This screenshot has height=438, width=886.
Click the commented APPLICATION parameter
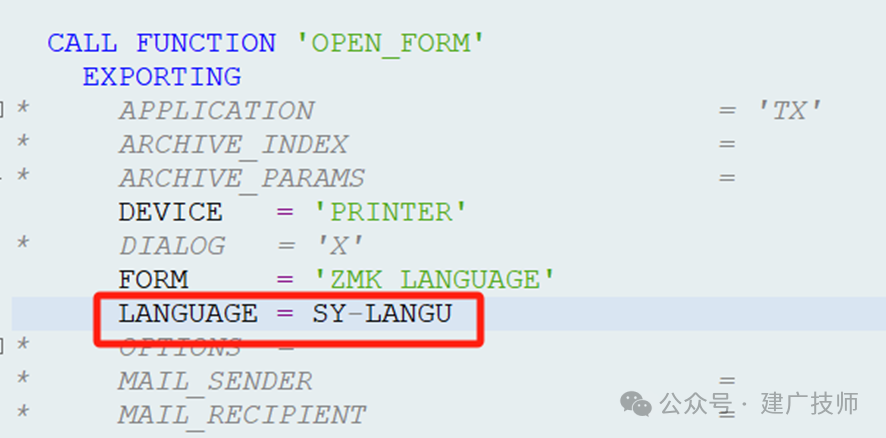coord(216,111)
